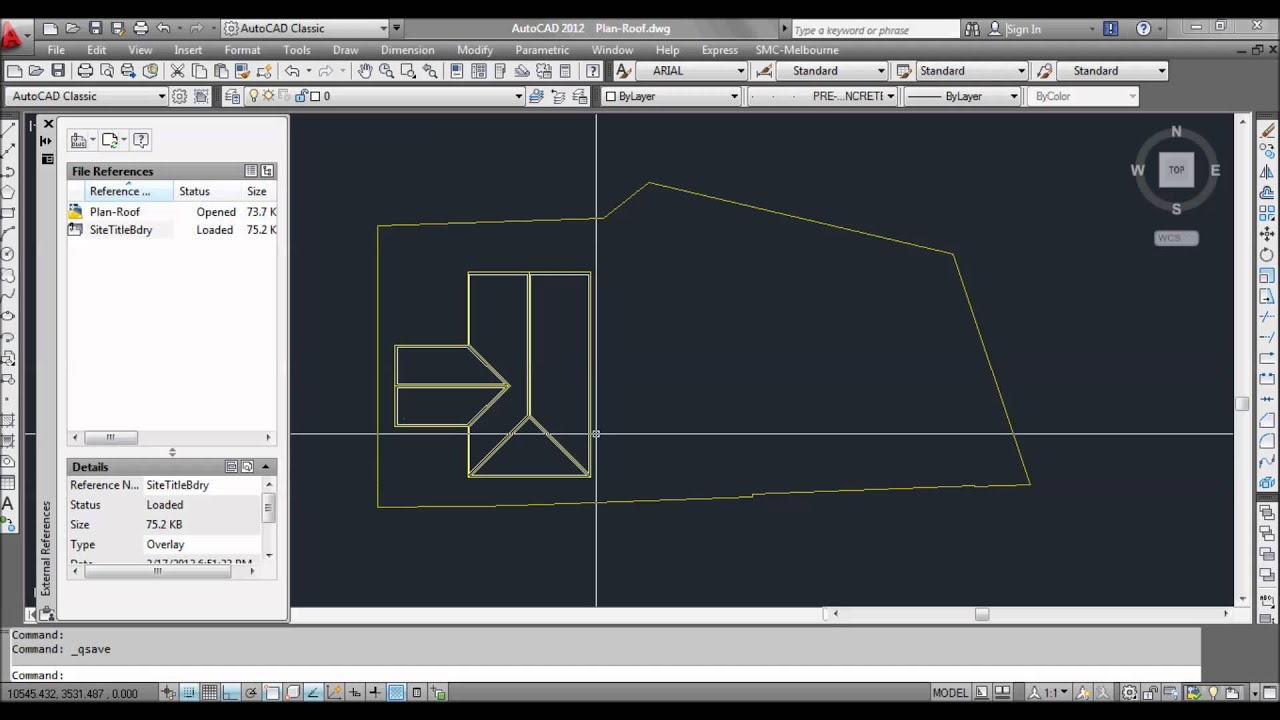The image size is (1280, 720).
Task: Select the Cut scissors icon
Action: click(x=177, y=71)
